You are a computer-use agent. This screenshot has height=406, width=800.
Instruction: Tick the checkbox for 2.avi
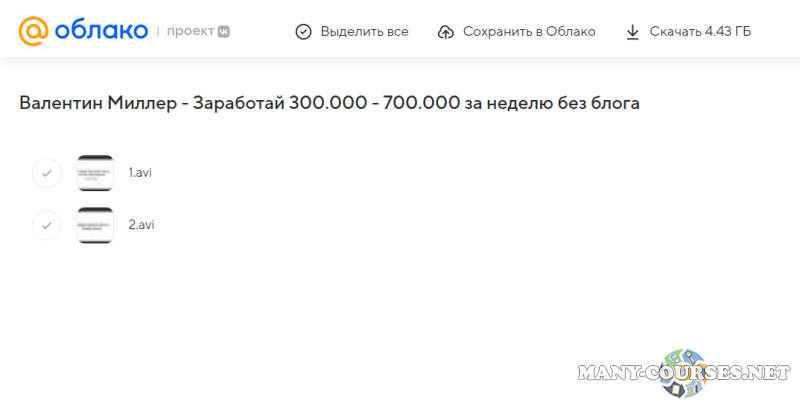tap(47, 225)
